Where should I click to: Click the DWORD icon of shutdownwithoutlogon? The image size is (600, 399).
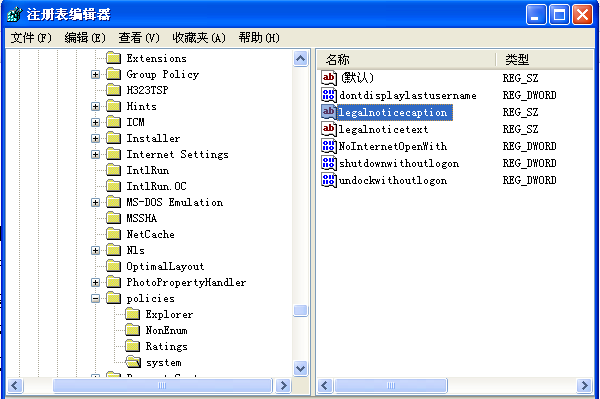[x=329, y=163]
